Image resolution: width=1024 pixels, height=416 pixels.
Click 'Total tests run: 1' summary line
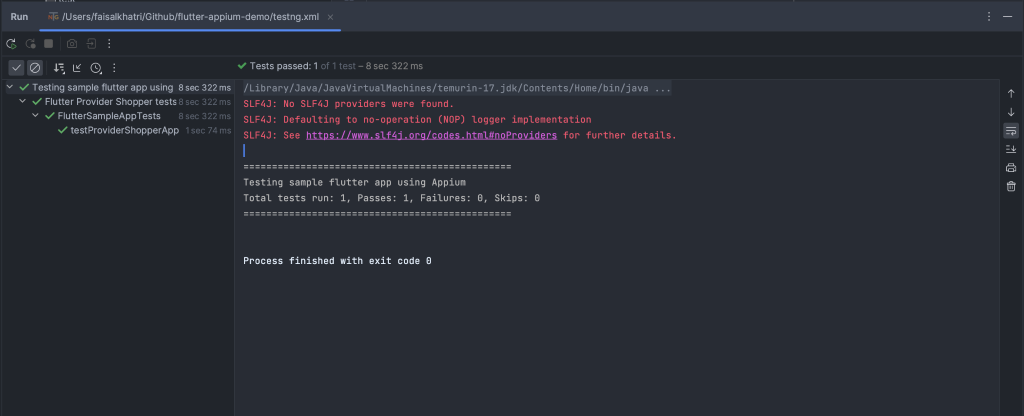click(x=391, y=199)
